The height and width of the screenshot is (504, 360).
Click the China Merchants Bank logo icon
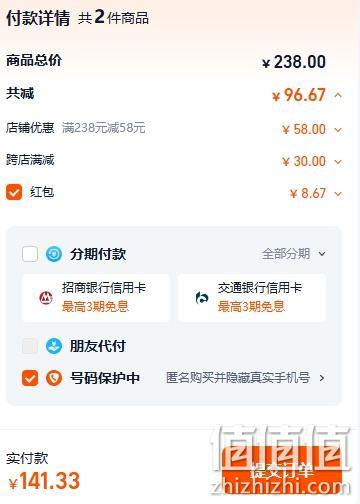coord(46,298)
